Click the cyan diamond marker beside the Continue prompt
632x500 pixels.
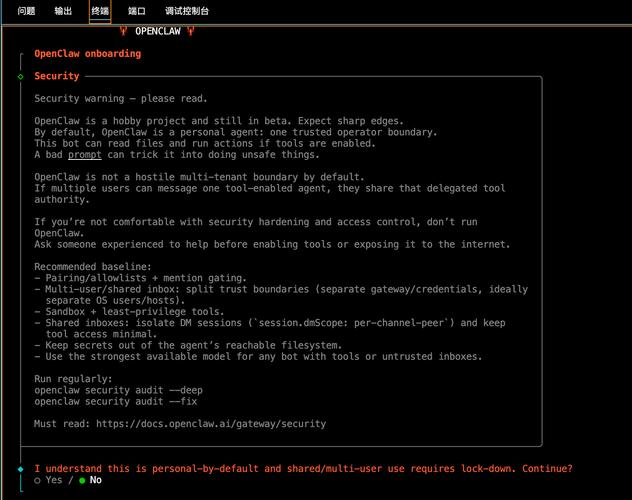click(20, 468)
